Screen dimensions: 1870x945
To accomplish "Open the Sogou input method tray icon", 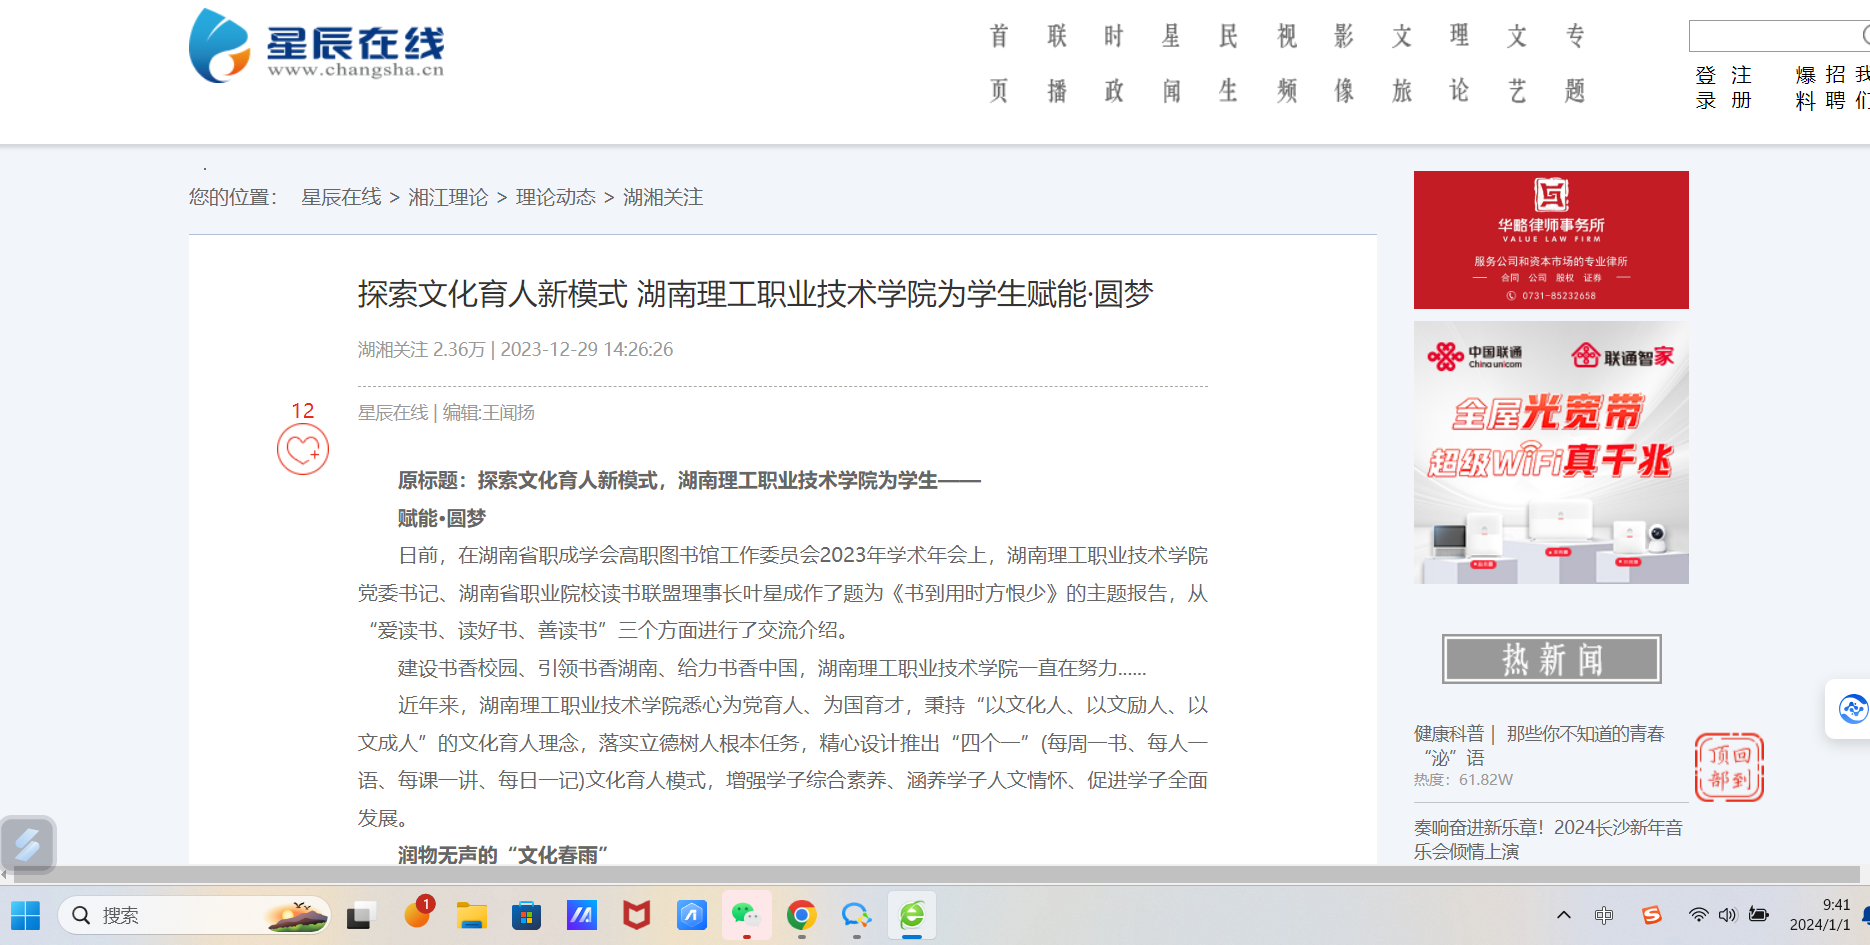I will (x=1651, y=915).
